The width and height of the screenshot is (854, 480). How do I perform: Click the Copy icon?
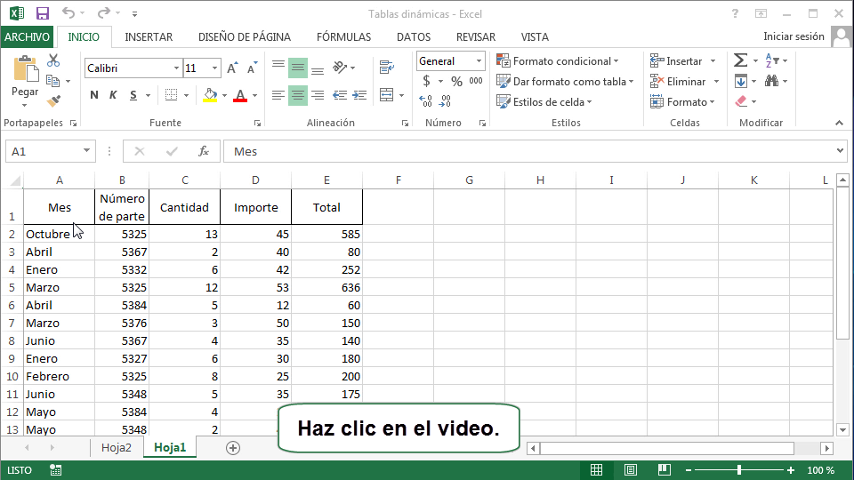[53, 81]
